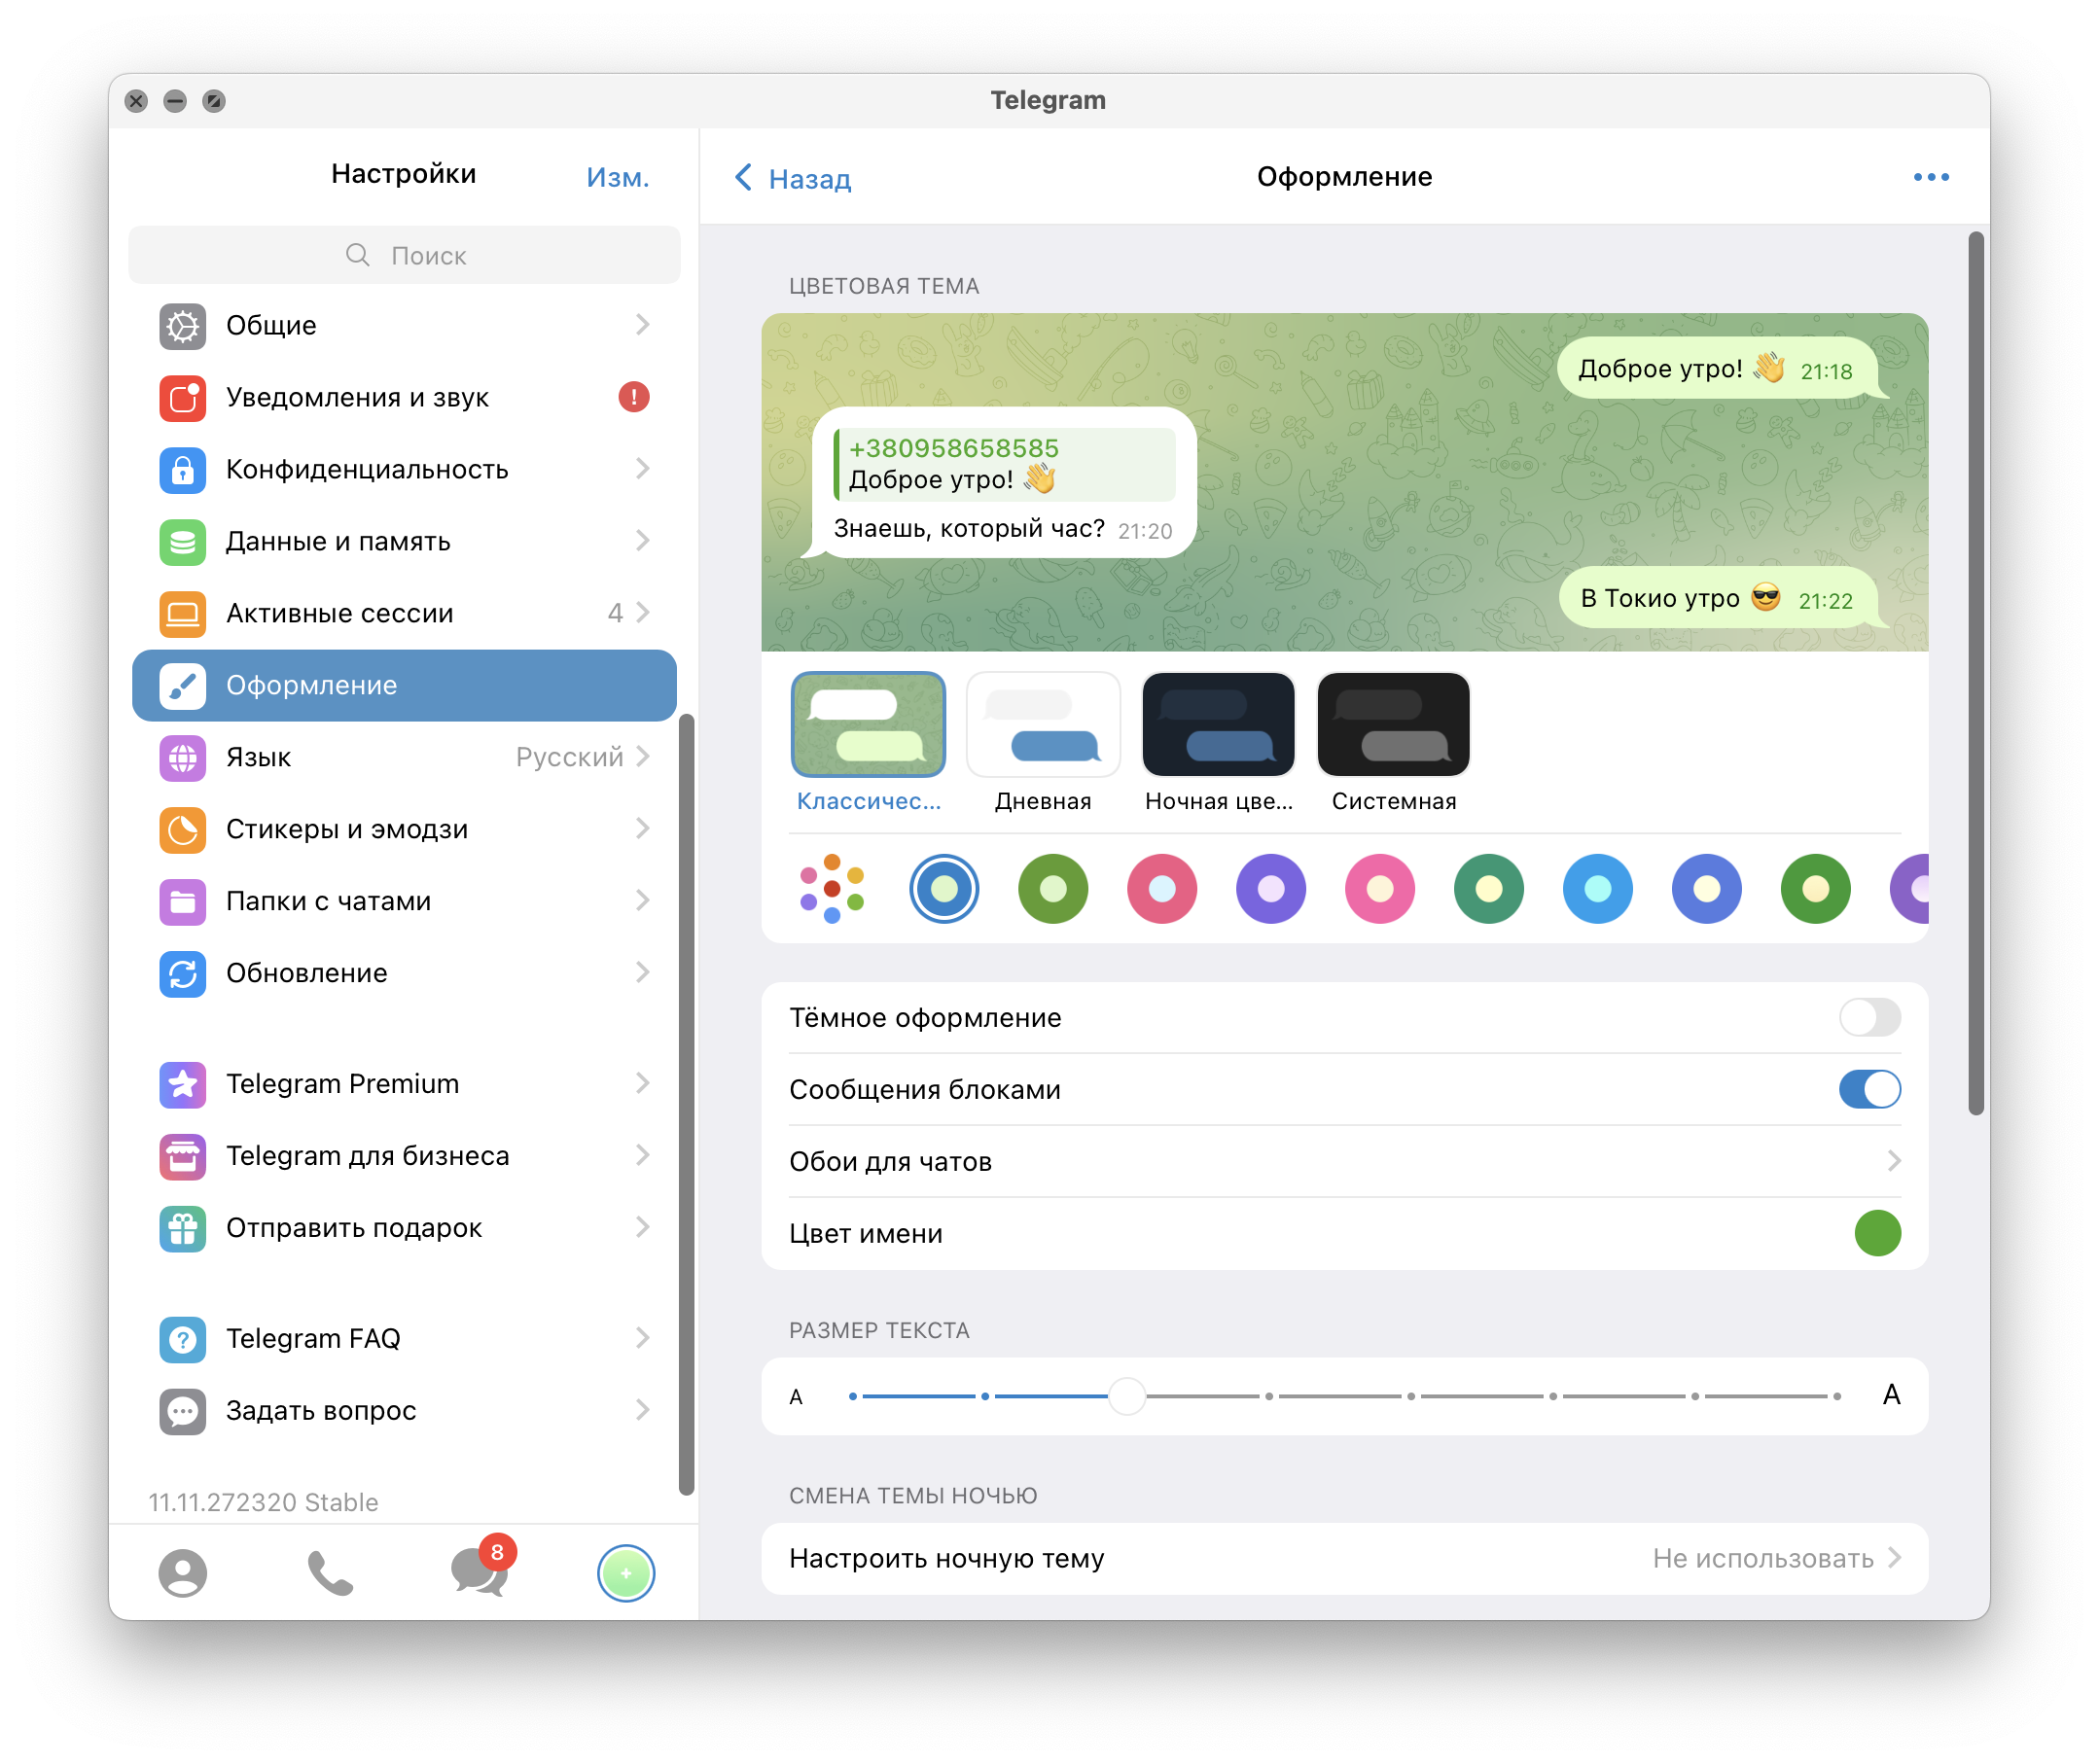Click the General settings gear icon
Image resolution: width=2099 pixels, height=1764 pixels.
[x=182, y=325]
